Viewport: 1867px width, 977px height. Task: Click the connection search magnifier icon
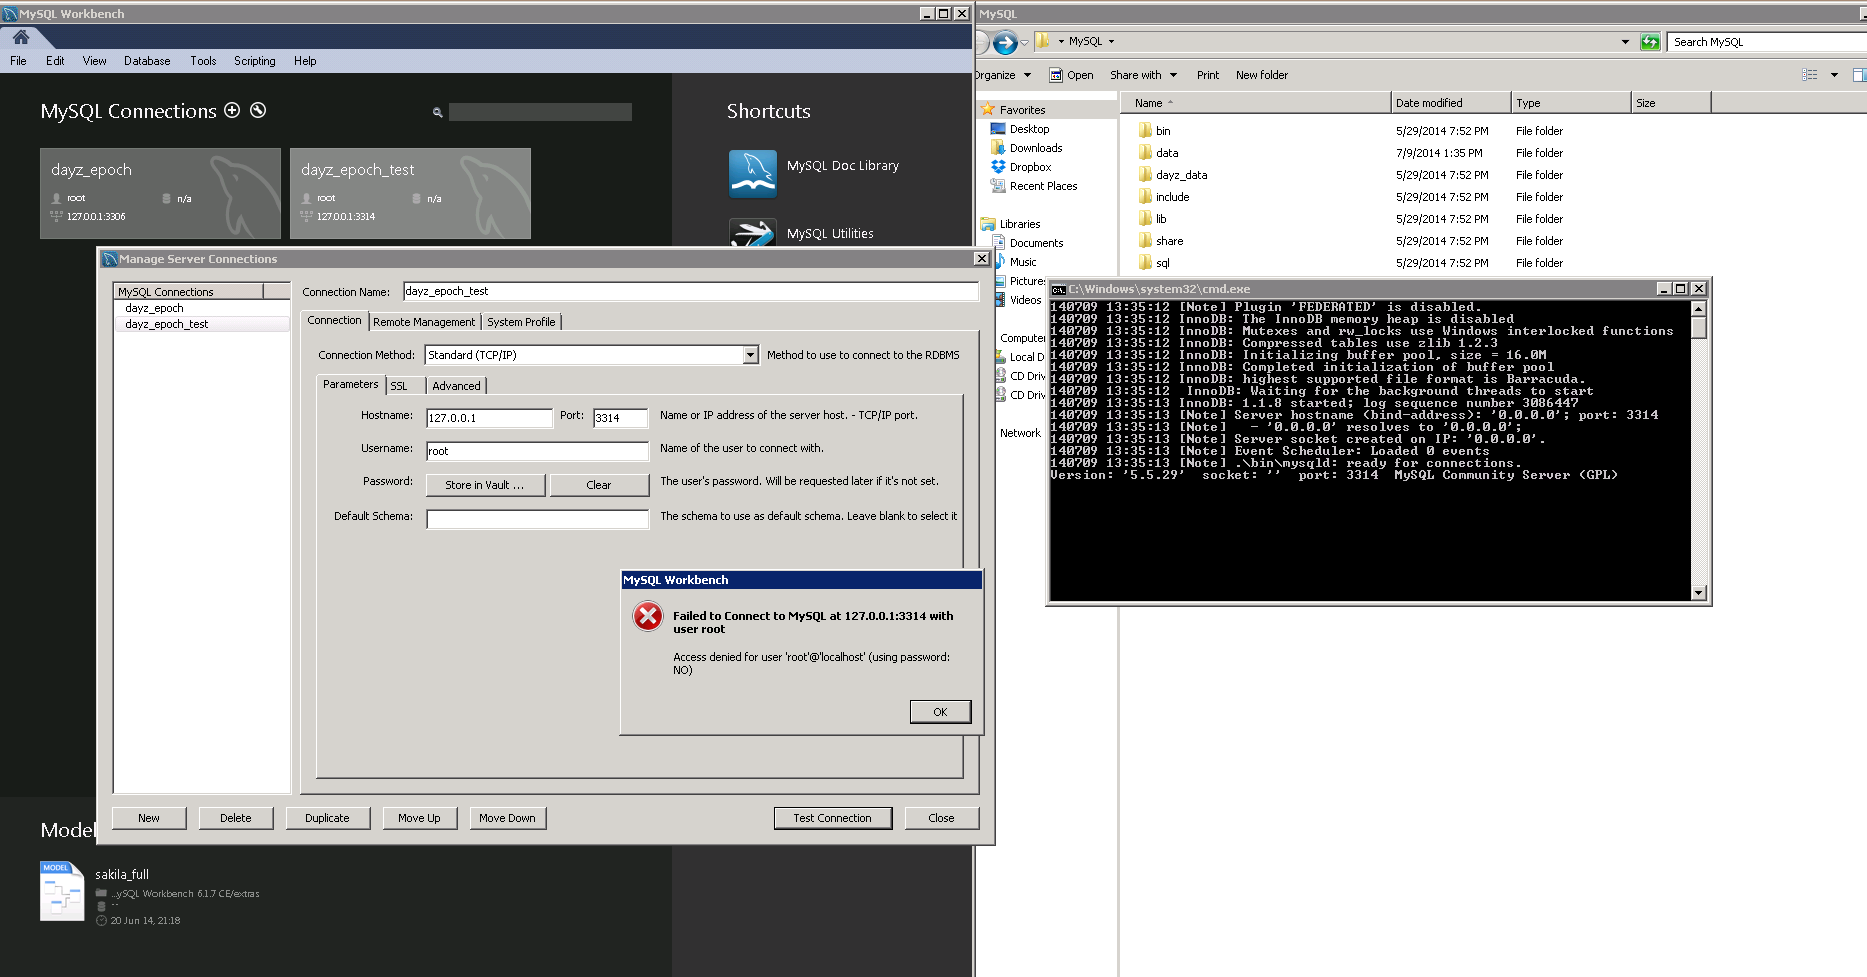pos(437,112)
